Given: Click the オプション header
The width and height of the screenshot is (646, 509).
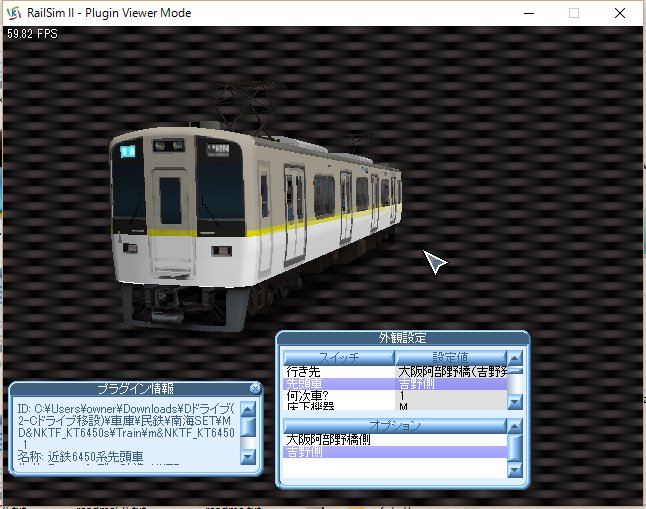Looking at the screenshot, I should point(395,426).
